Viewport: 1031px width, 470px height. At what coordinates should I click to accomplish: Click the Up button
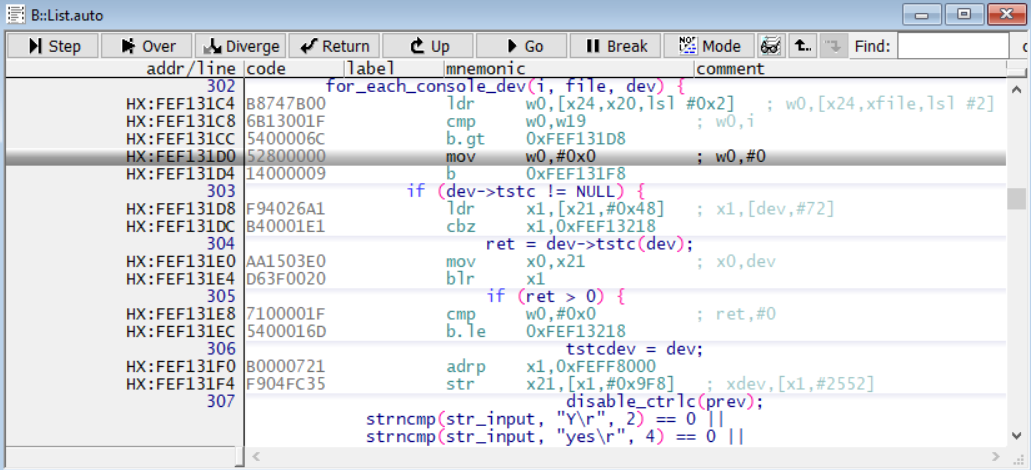tap(428, 46)
